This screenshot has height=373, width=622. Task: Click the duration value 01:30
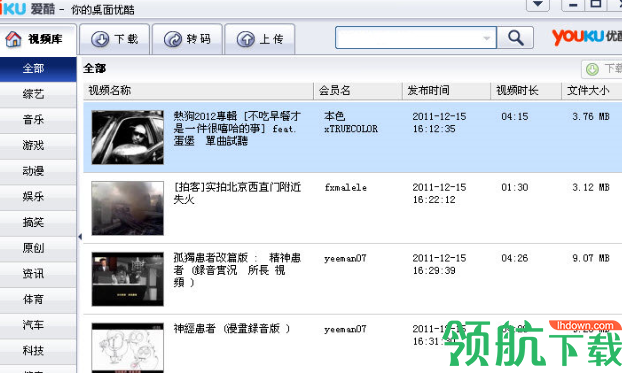coord(514,187)
